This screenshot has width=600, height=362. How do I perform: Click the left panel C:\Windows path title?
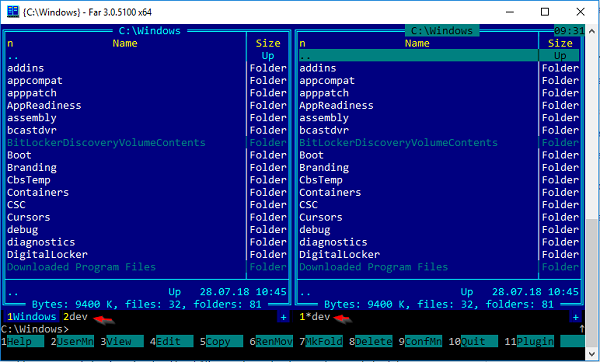150,31
